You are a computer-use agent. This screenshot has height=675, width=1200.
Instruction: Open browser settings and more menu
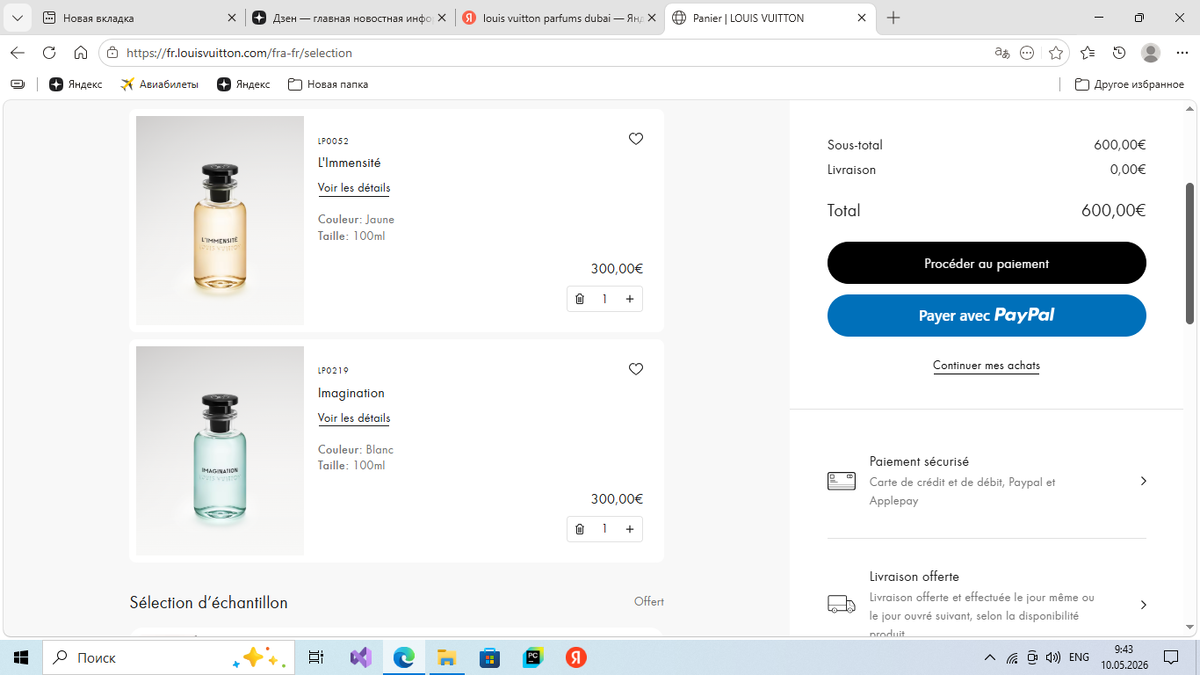click(x=1182, y=53)
